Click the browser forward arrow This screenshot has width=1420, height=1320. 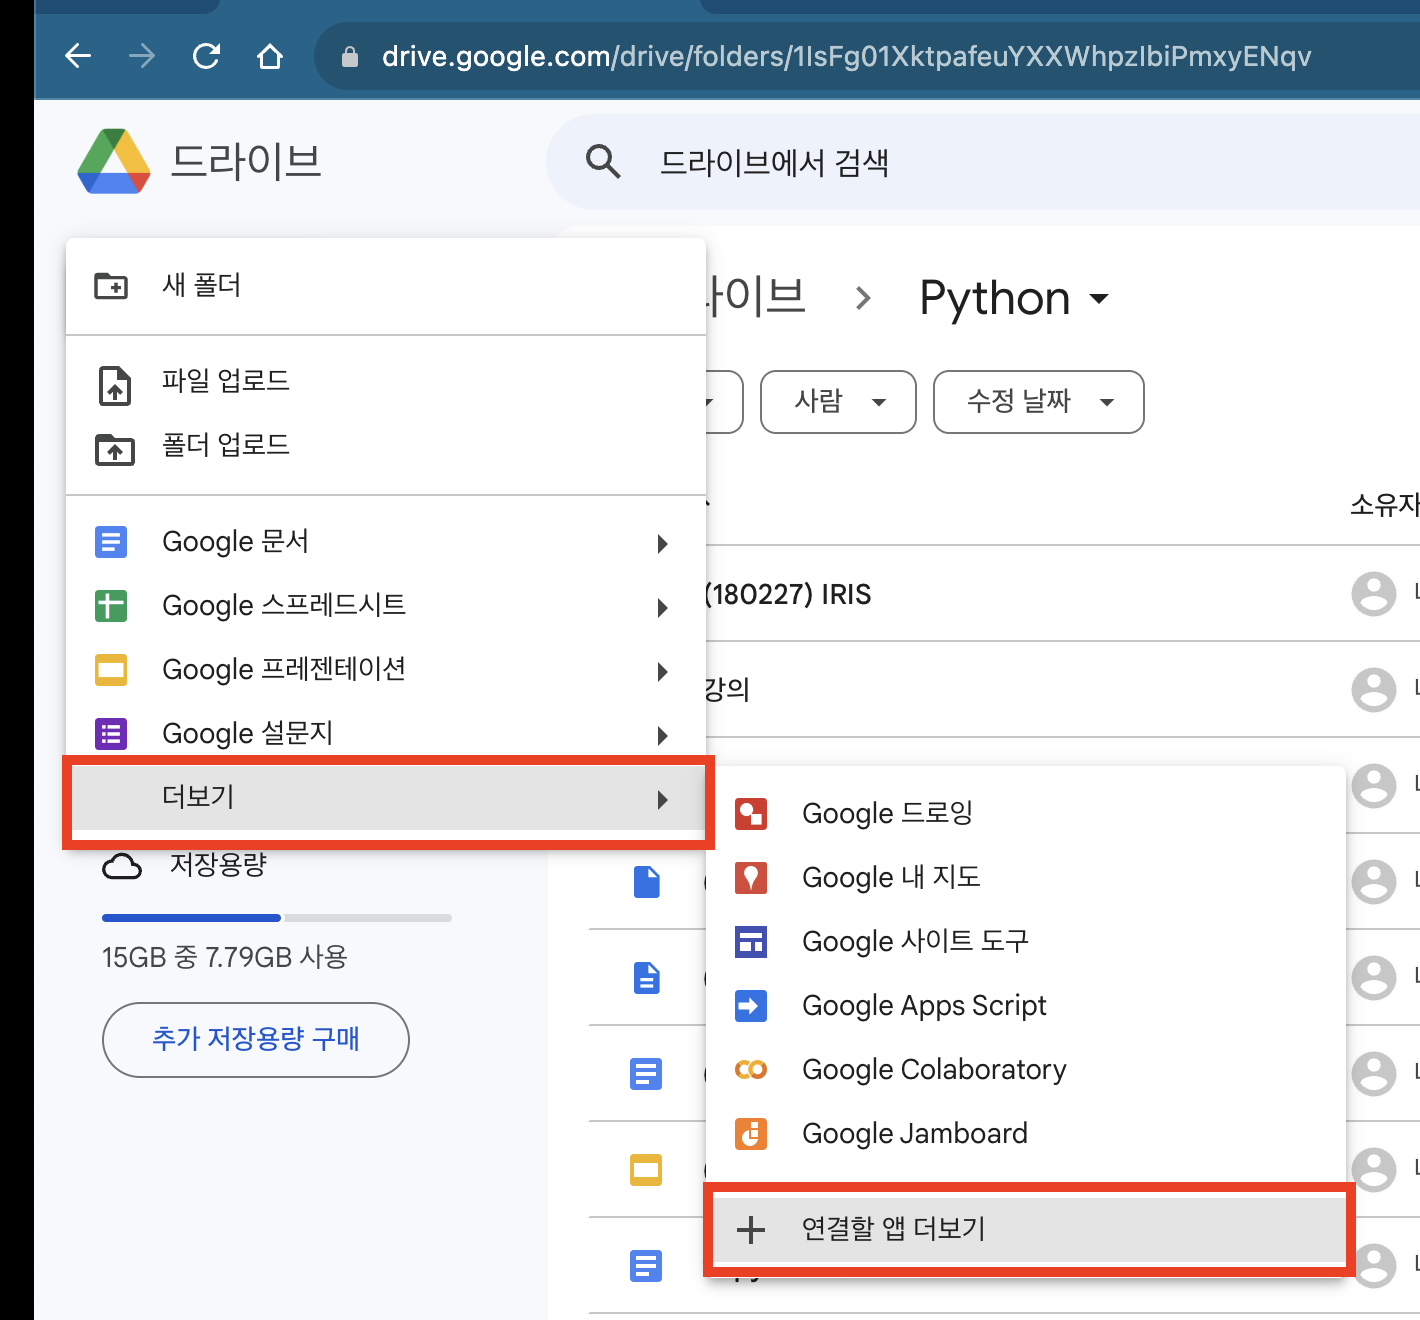[142, 56]
